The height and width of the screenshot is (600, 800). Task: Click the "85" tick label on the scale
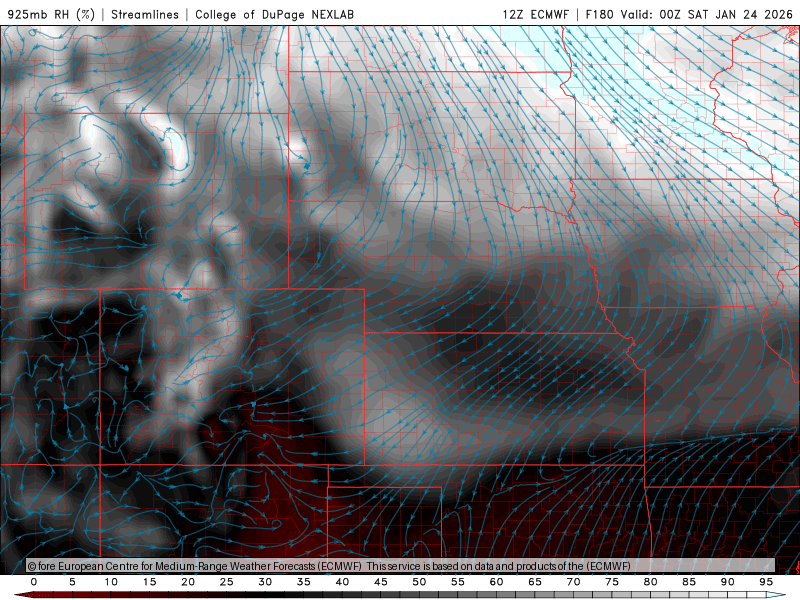[689, 582]
